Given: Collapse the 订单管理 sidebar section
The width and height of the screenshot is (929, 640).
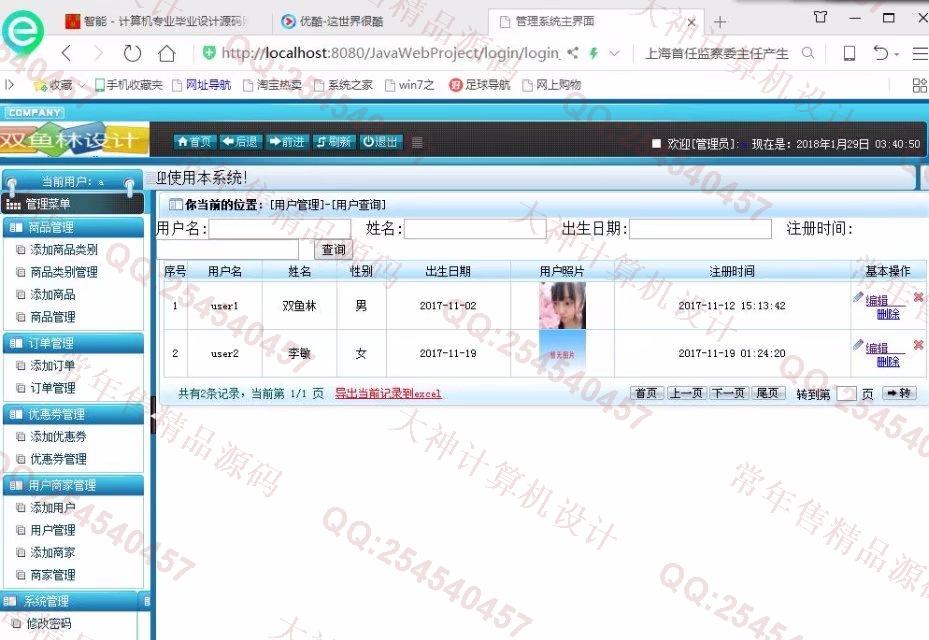Looking at the screenshot, I should pos(73,343).
